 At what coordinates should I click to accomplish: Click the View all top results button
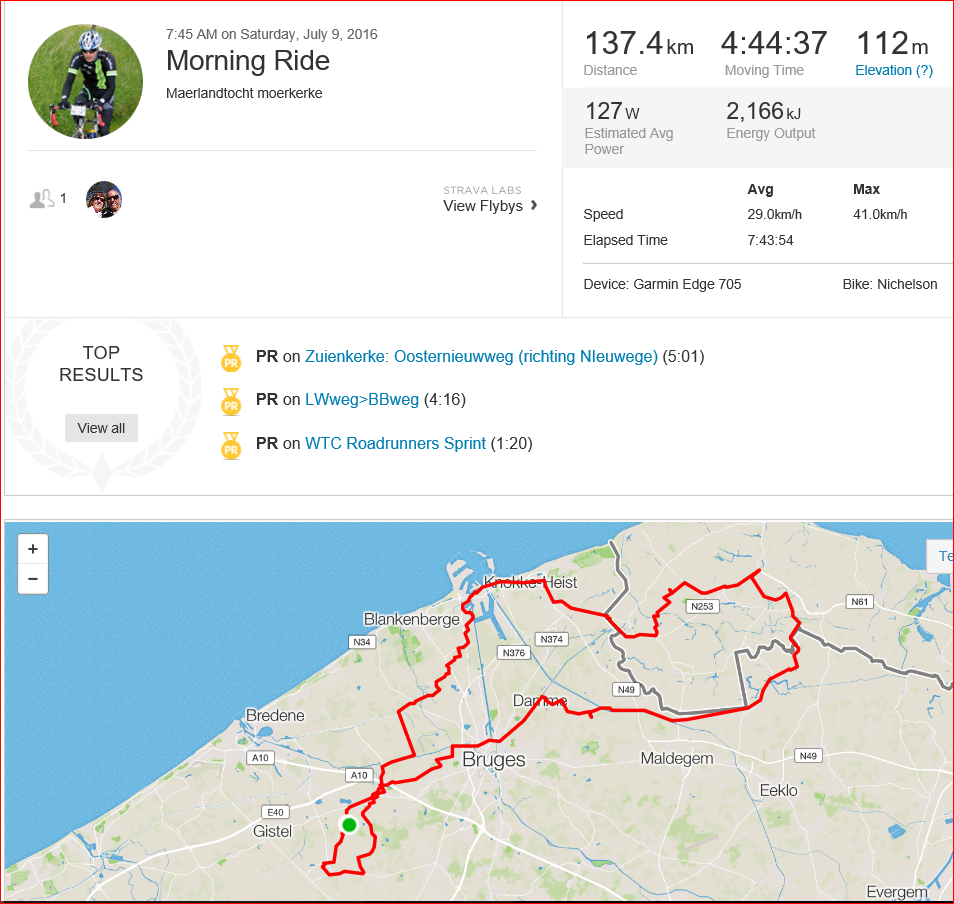point(102,428)
